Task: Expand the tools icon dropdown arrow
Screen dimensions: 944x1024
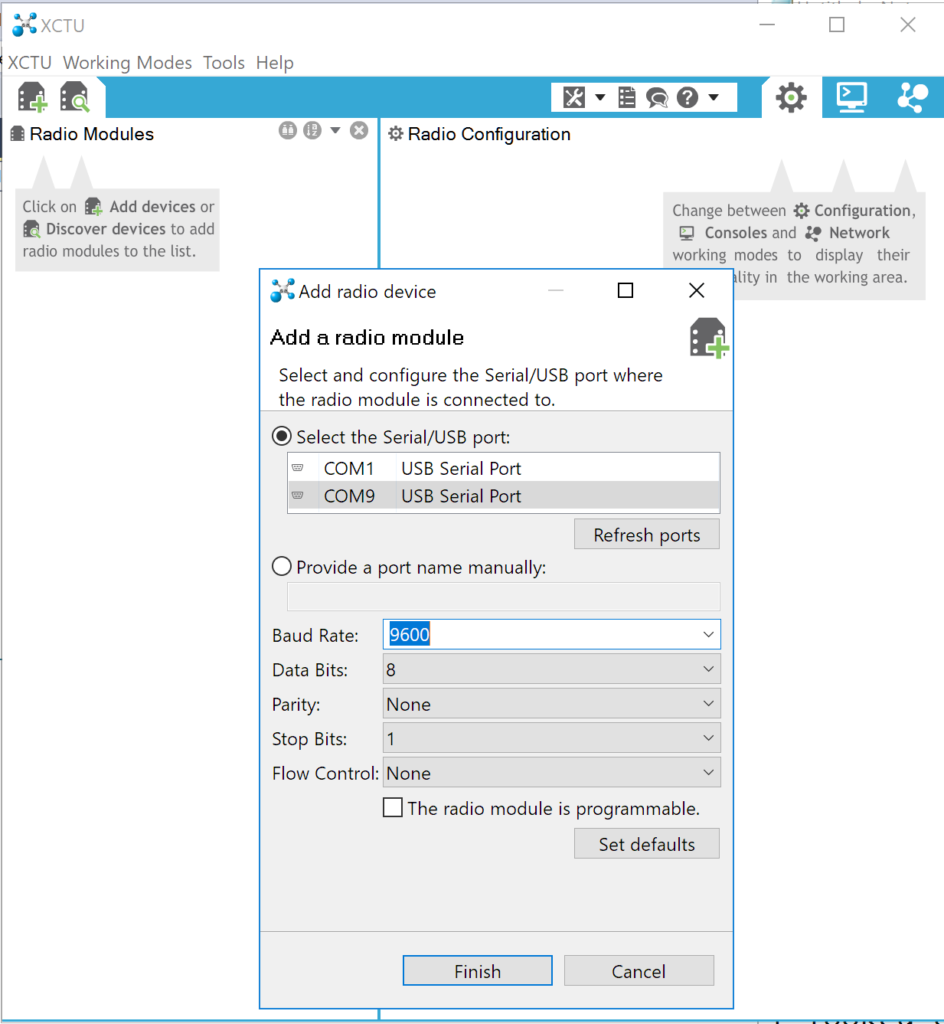Action: (x=600, y=98)
